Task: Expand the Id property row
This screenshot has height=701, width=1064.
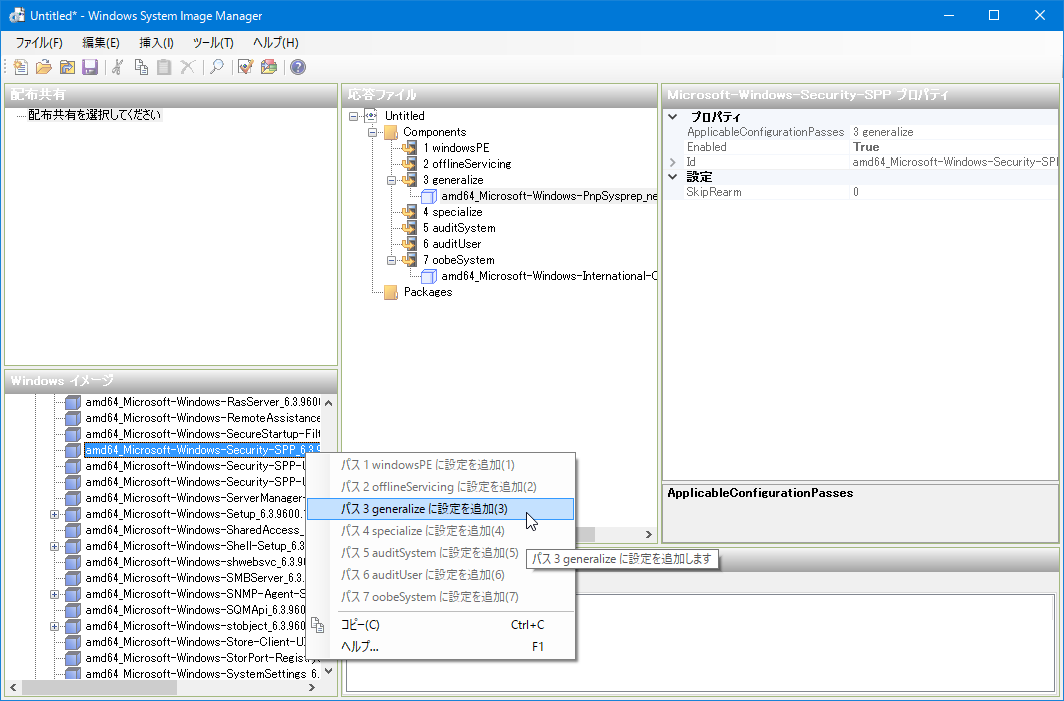Action: click(x=672, y=162)
